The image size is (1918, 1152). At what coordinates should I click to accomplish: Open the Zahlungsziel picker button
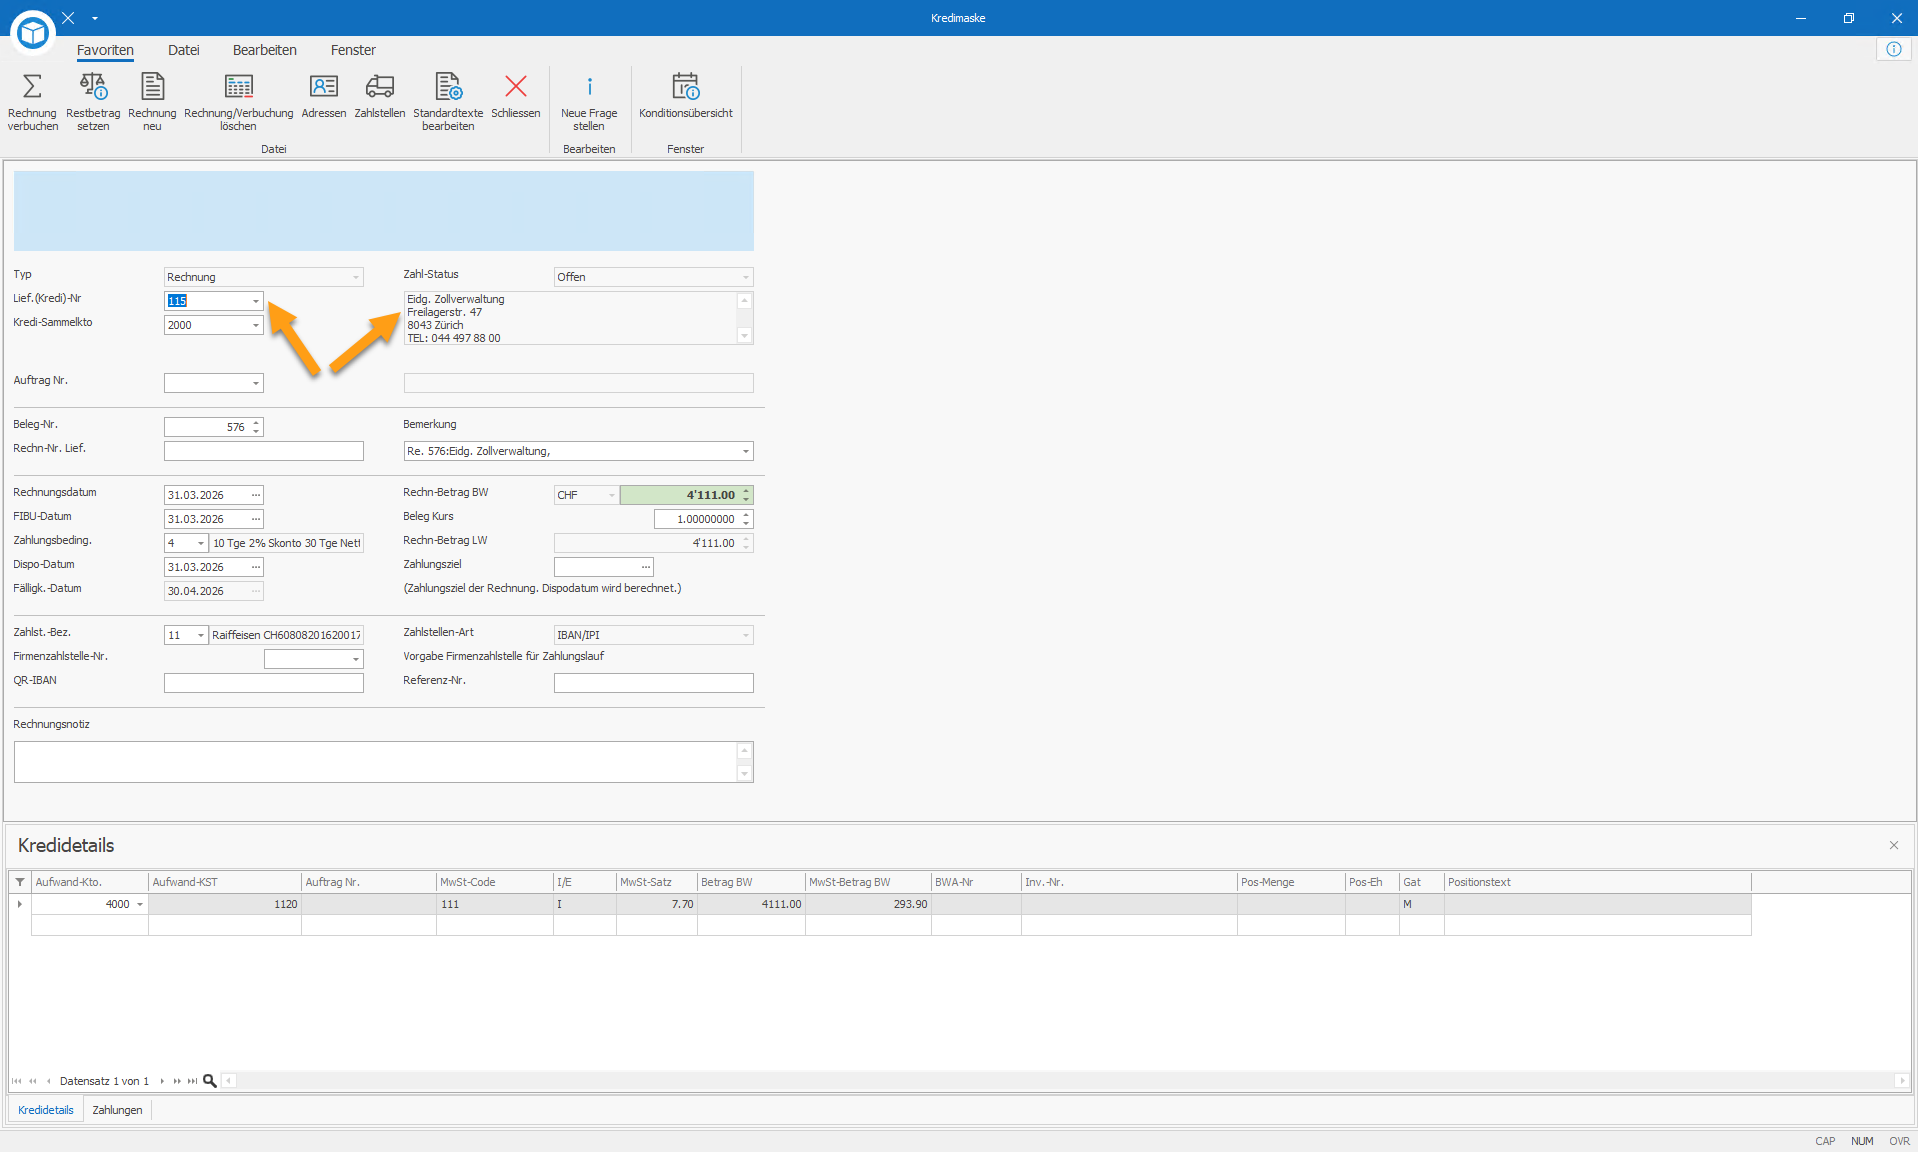point(645,567)
